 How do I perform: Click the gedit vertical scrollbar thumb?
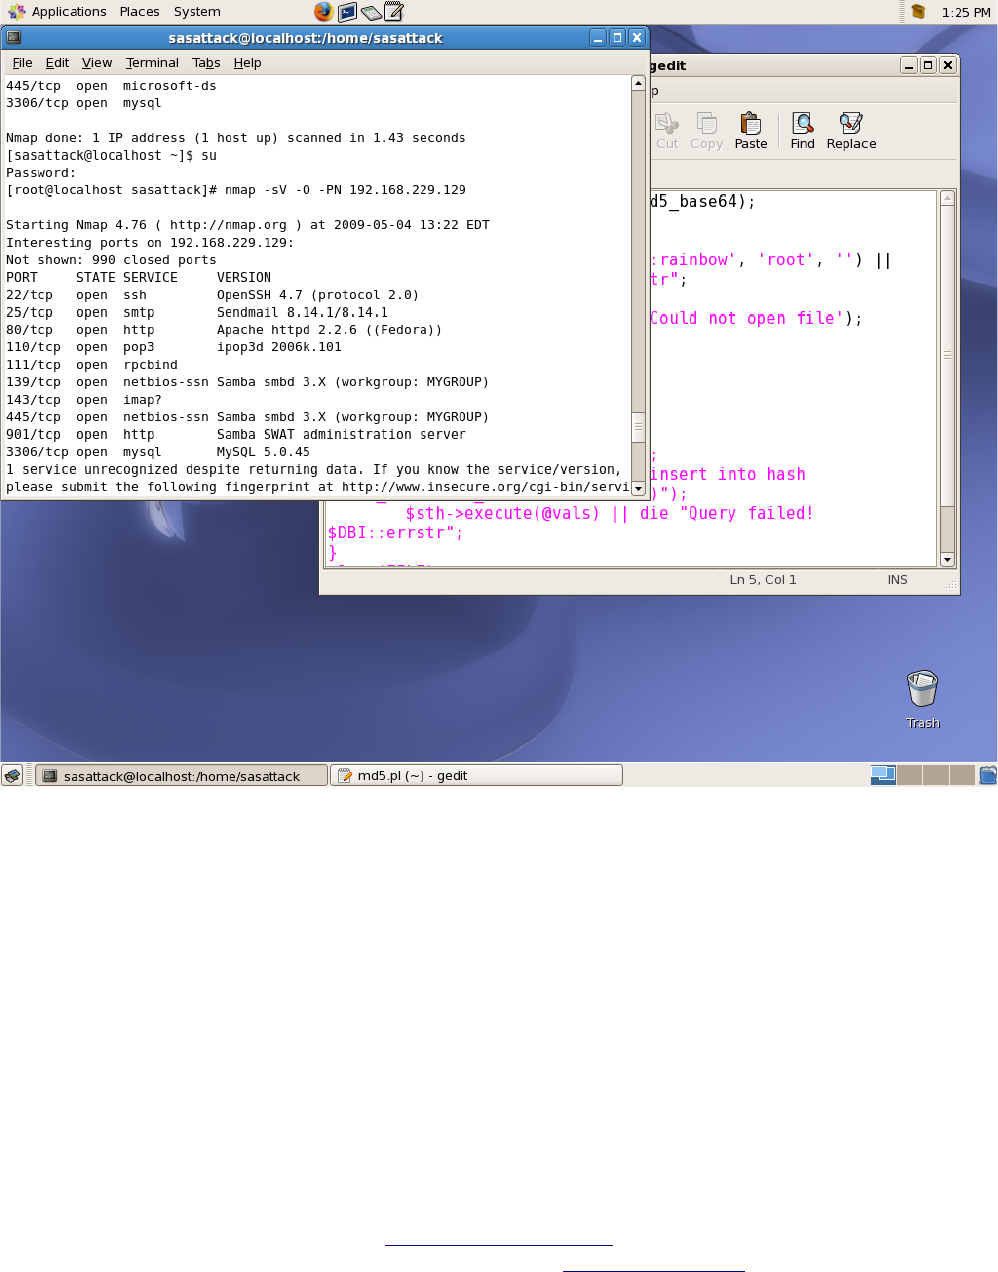click(947, 355)
